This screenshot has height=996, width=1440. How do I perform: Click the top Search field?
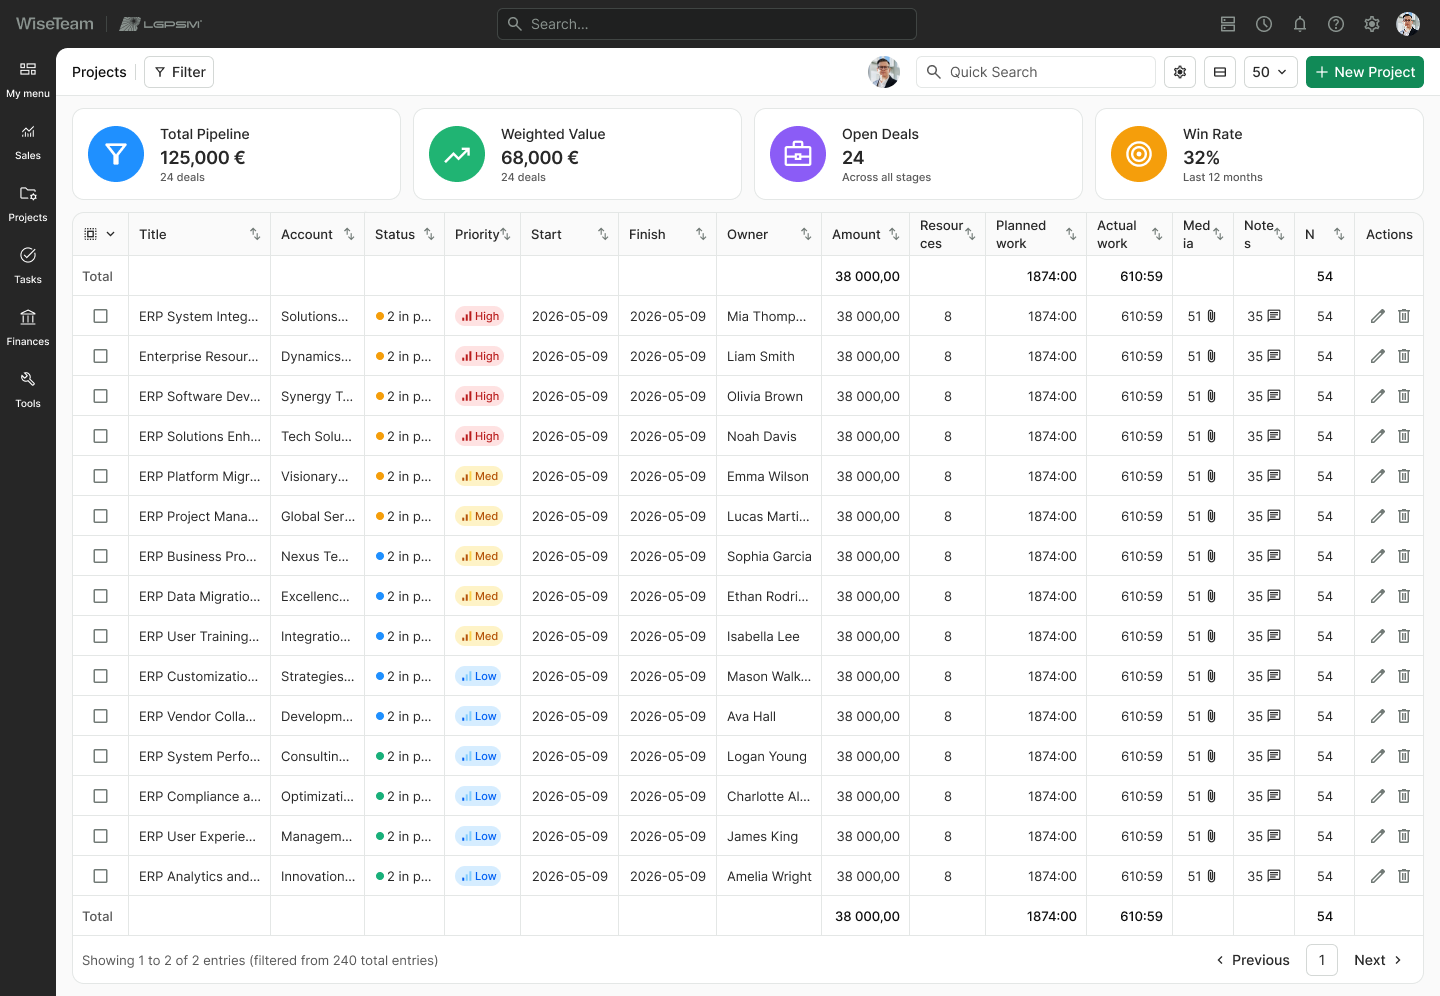point(707,24)
